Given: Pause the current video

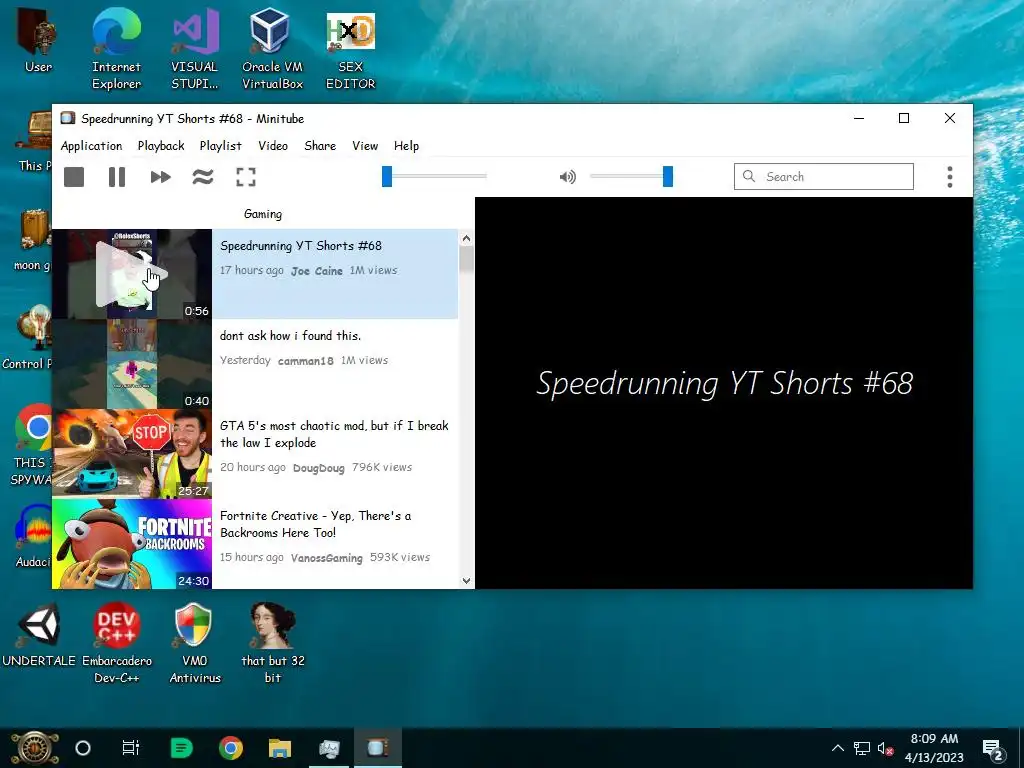Looking at the screenshot, I should point(117,177).
